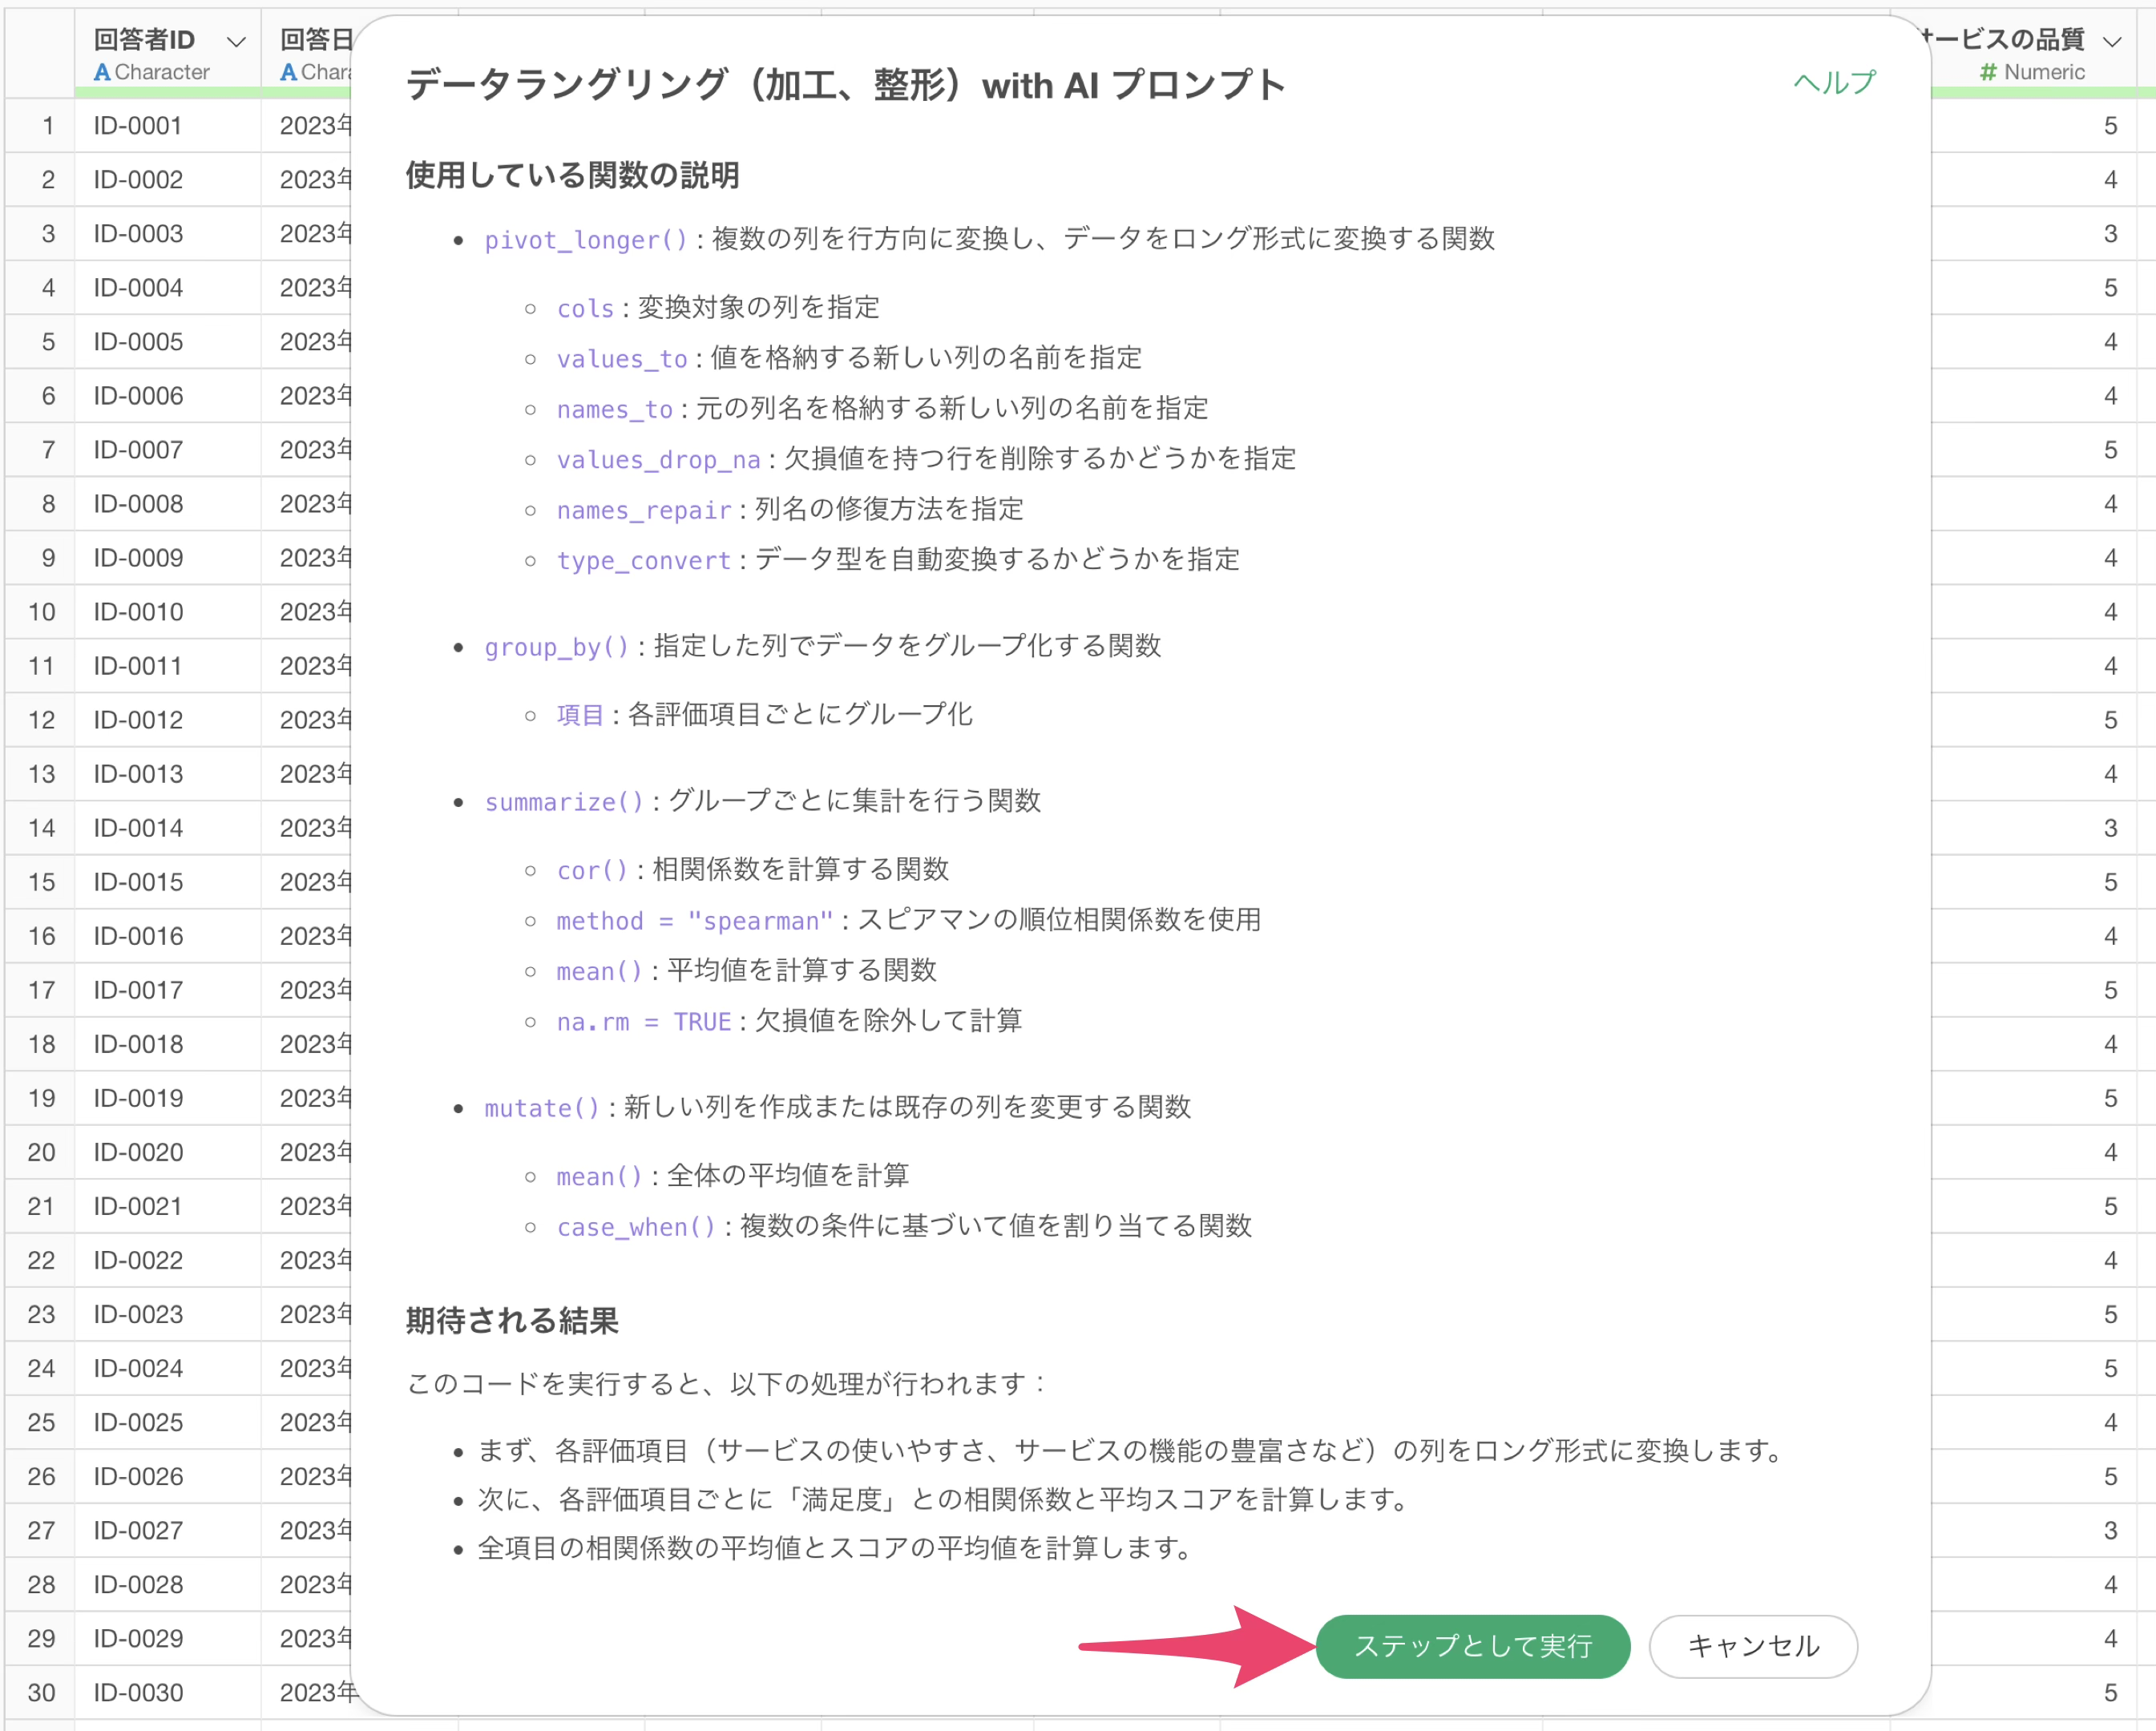Image resolution: width=2156 pixels, height=1731 pixels.
Task: Click the Character type icon under 回答日
Action: click(x=288, y=72)
